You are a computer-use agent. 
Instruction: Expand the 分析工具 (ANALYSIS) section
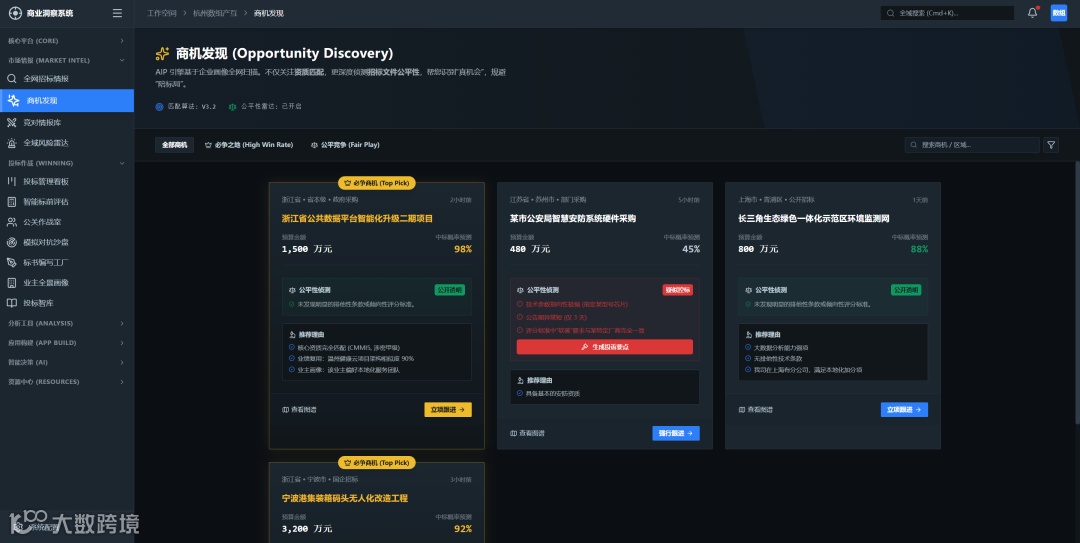pyautogui.click(x=67, y=323)
